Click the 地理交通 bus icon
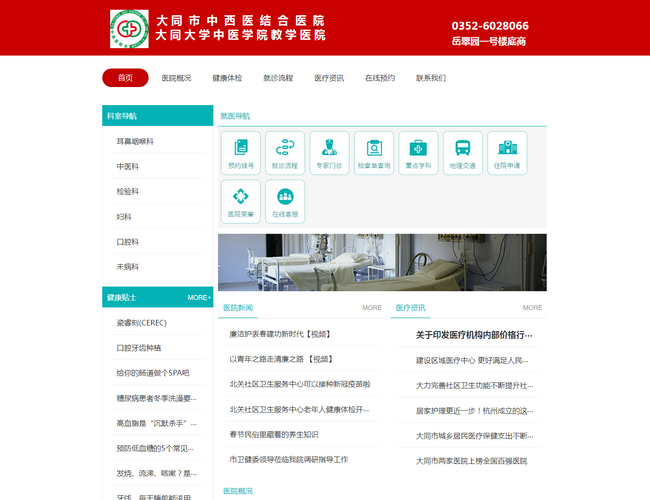The image size is (650, 500). (x=462, y=152)
